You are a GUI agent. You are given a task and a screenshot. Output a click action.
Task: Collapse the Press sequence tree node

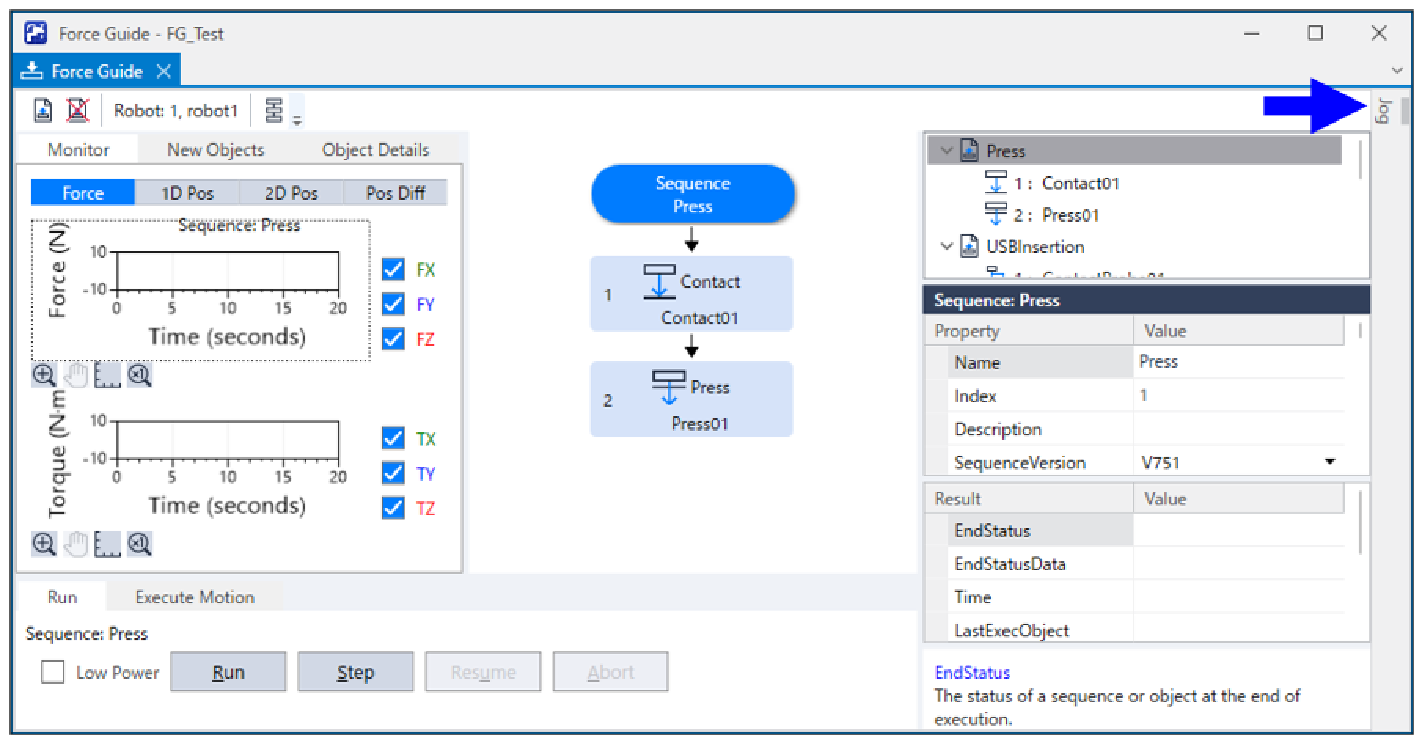(x=946, y=151)
